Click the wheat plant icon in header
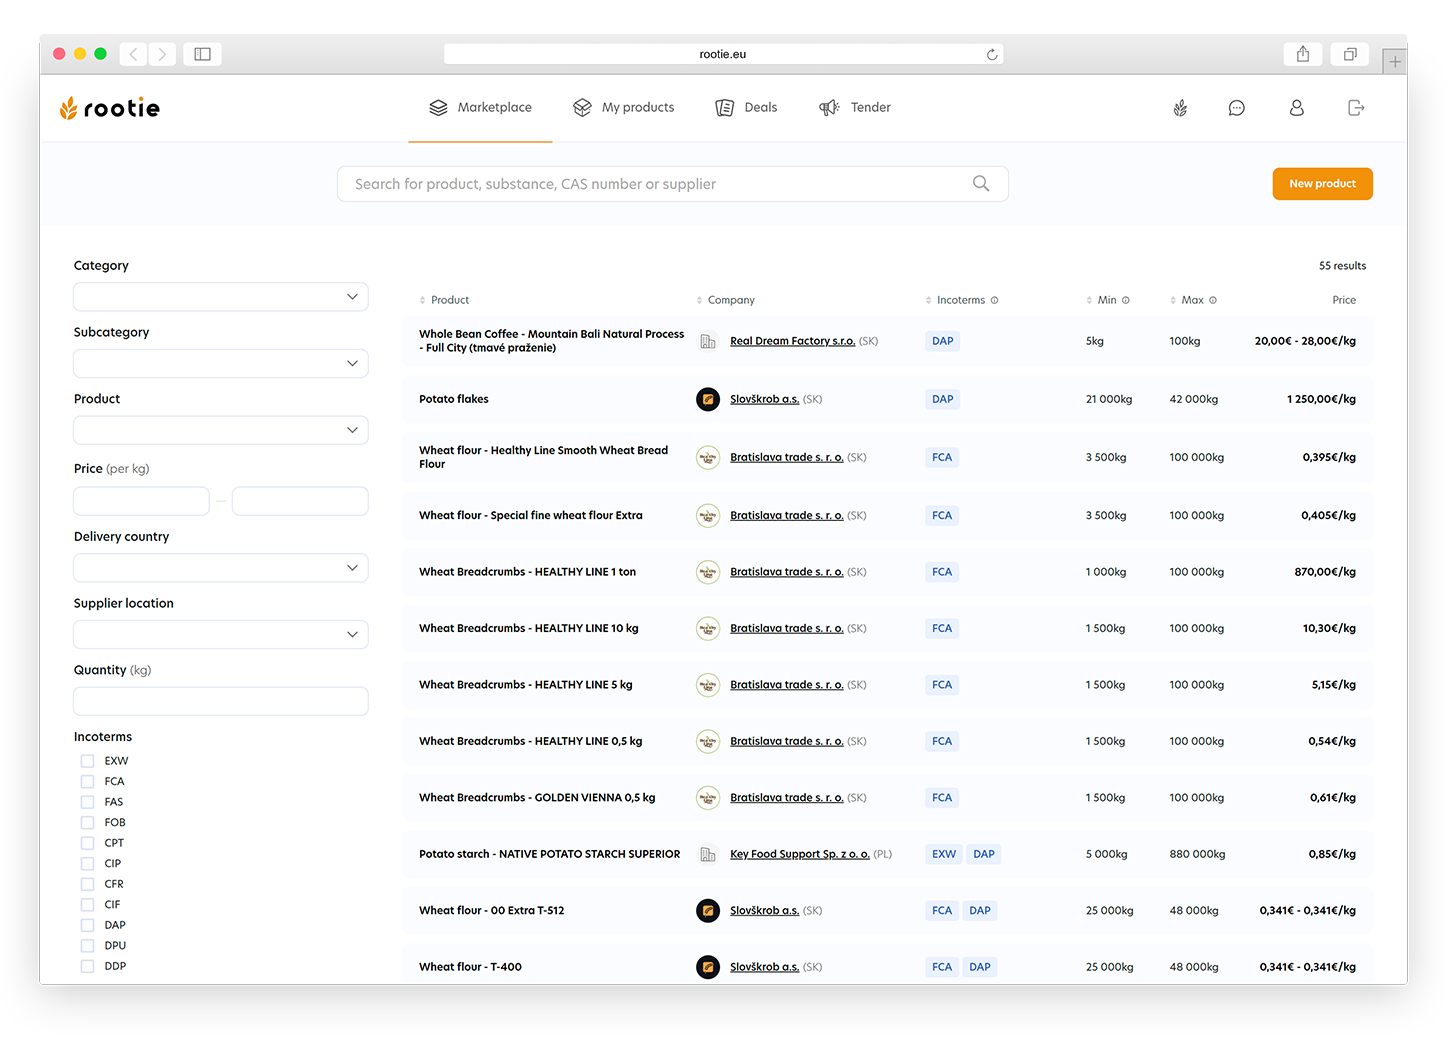The height and width of the screenshot is (1039, 1449). click(x=1180, y=108)
